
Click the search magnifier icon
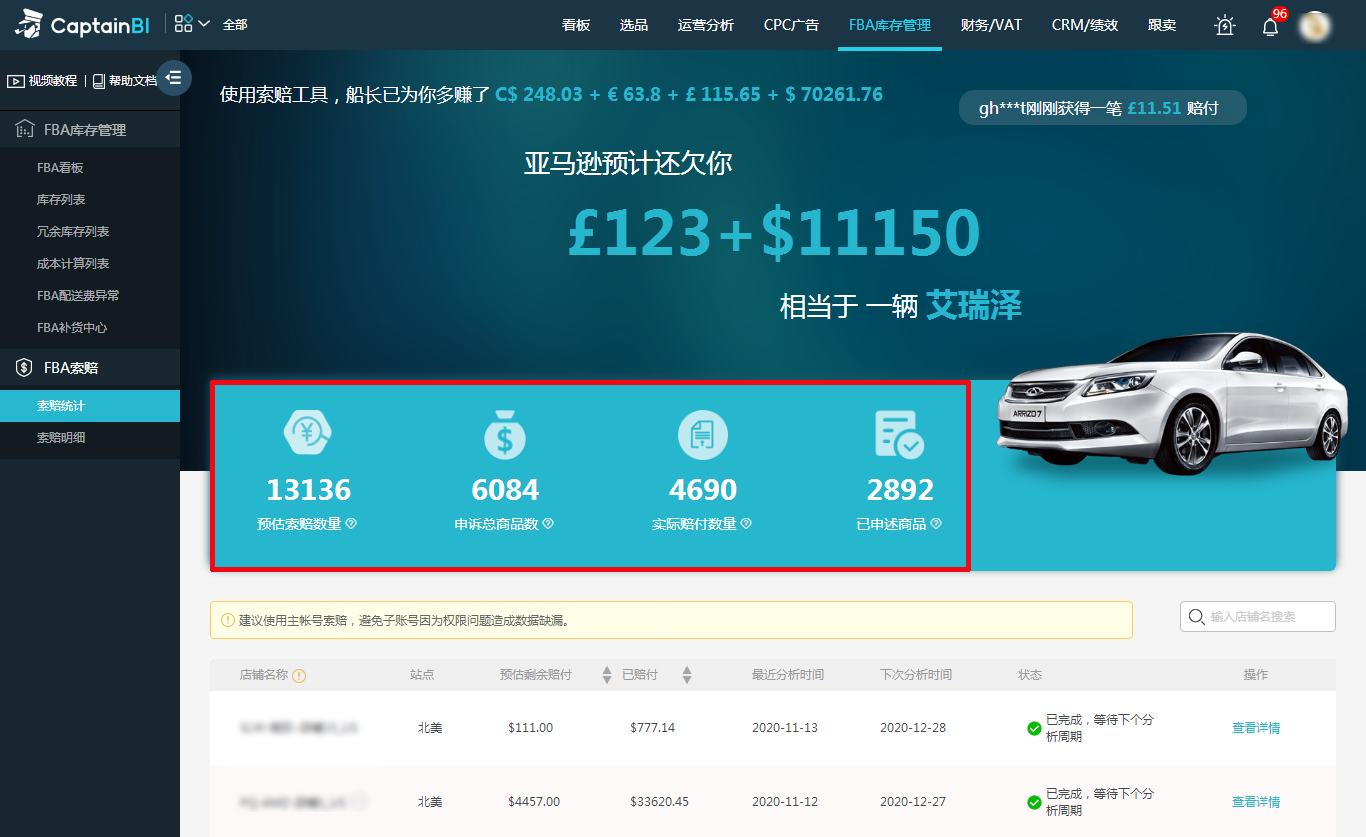click(x=1196, y=617)
